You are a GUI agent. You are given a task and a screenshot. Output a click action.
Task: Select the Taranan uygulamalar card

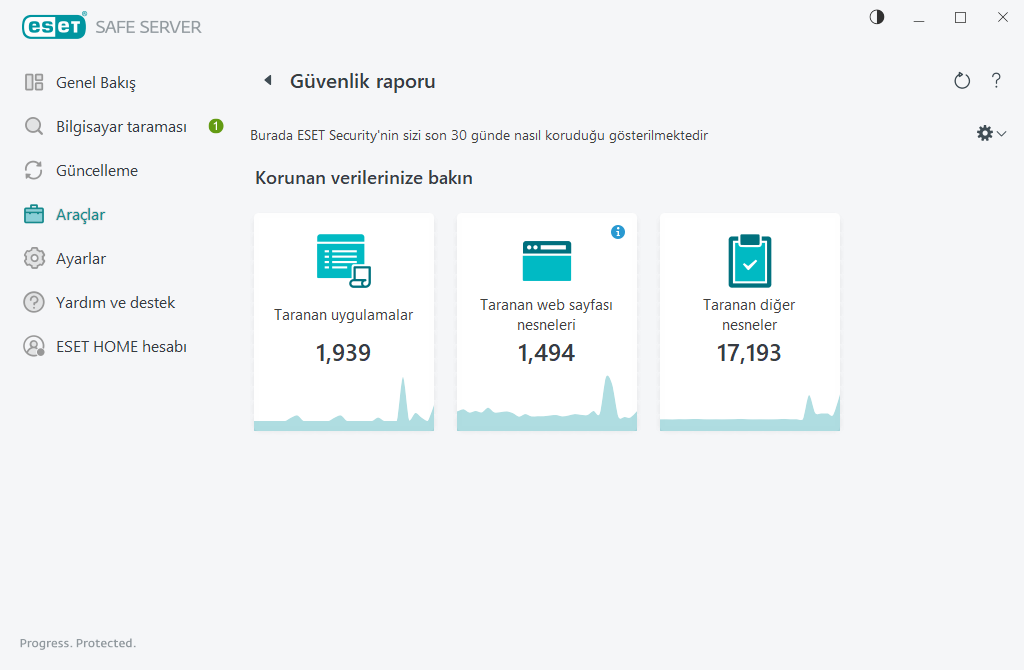[343, 315]
